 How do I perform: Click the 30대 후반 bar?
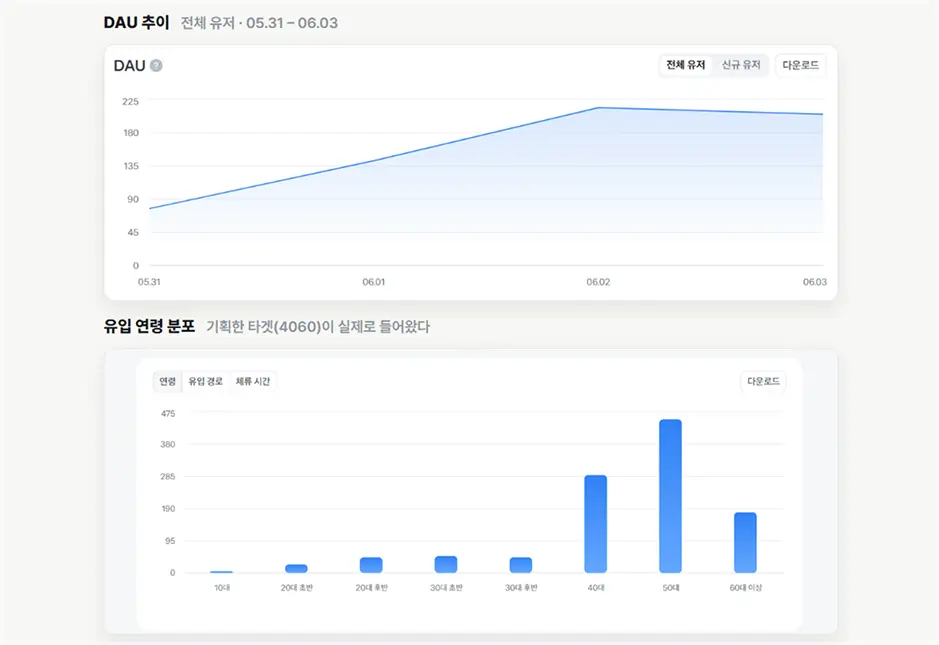click(521, 565)
